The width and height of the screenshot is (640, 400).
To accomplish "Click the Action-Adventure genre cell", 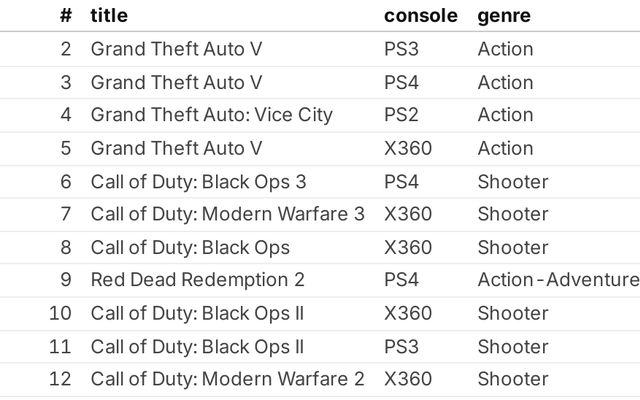I will coord(557,280).
